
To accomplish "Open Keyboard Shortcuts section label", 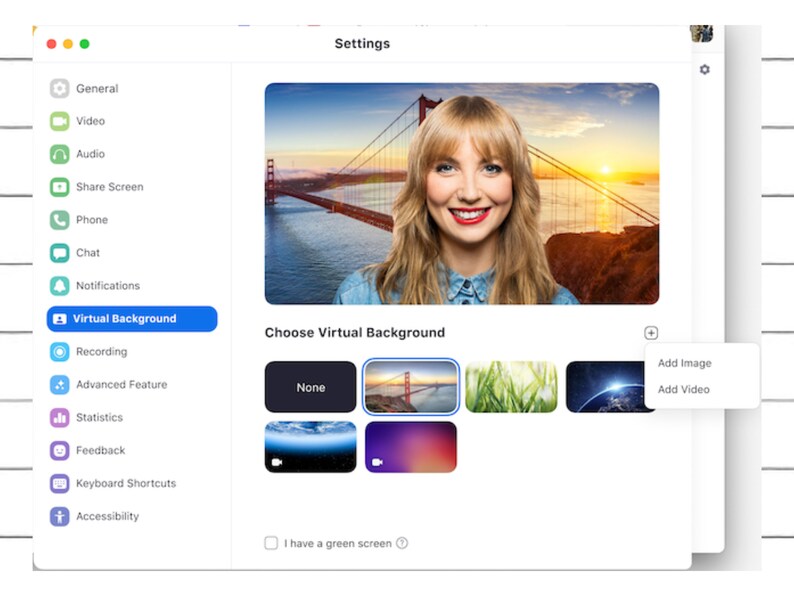I will point(126,483).
